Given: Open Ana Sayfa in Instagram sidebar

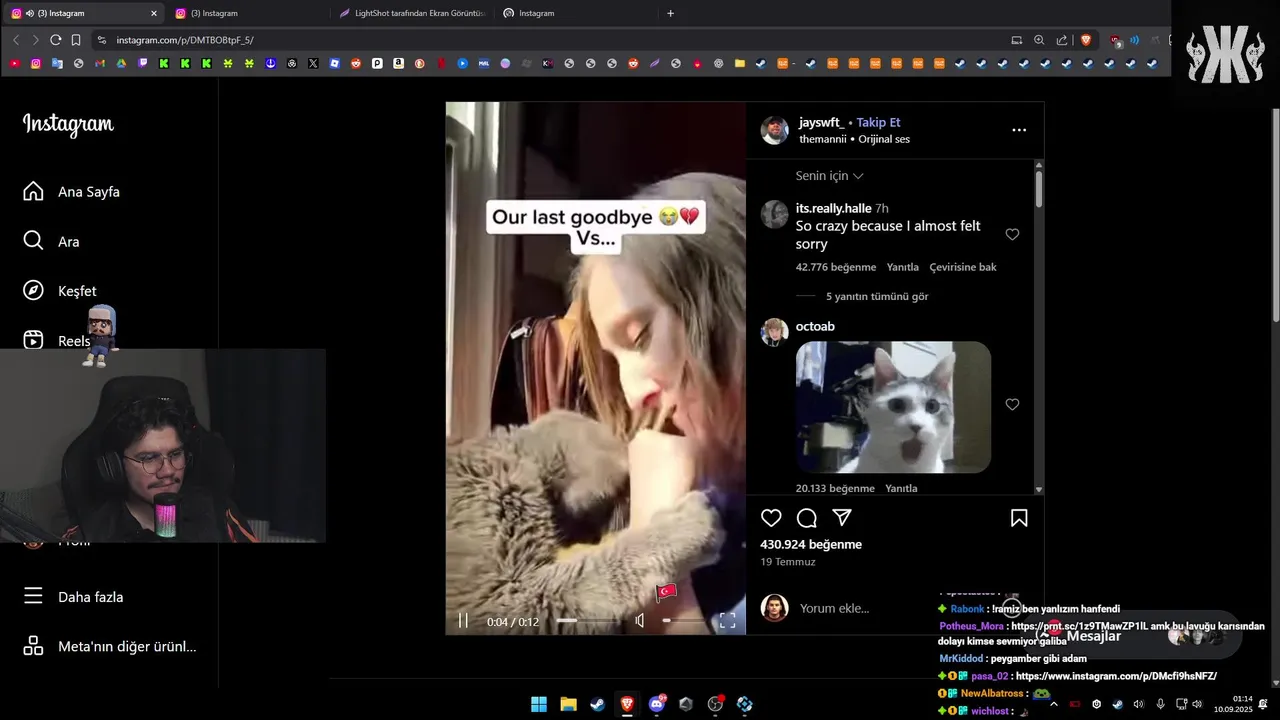Looking at the screenshot, I should pos(72,192).
